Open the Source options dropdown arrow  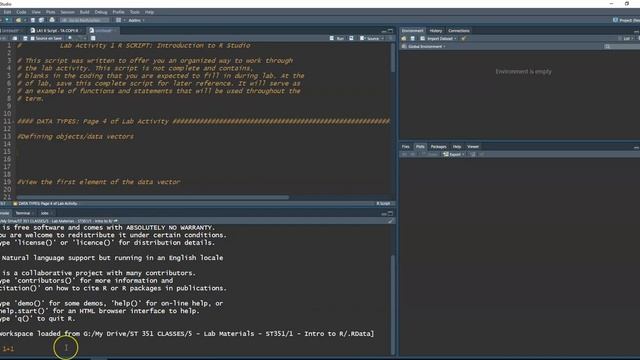382,38
